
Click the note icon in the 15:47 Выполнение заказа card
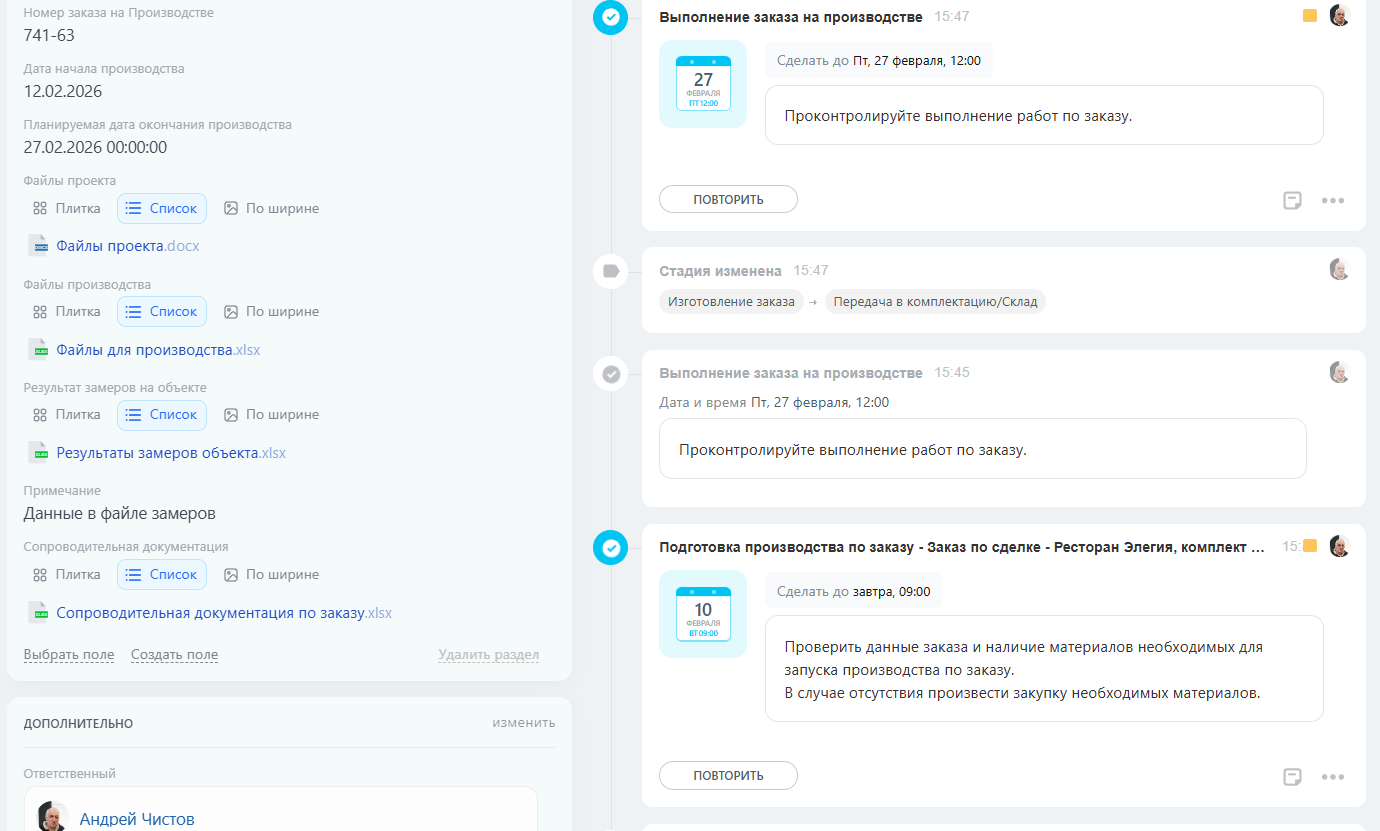coord(1292,200)
